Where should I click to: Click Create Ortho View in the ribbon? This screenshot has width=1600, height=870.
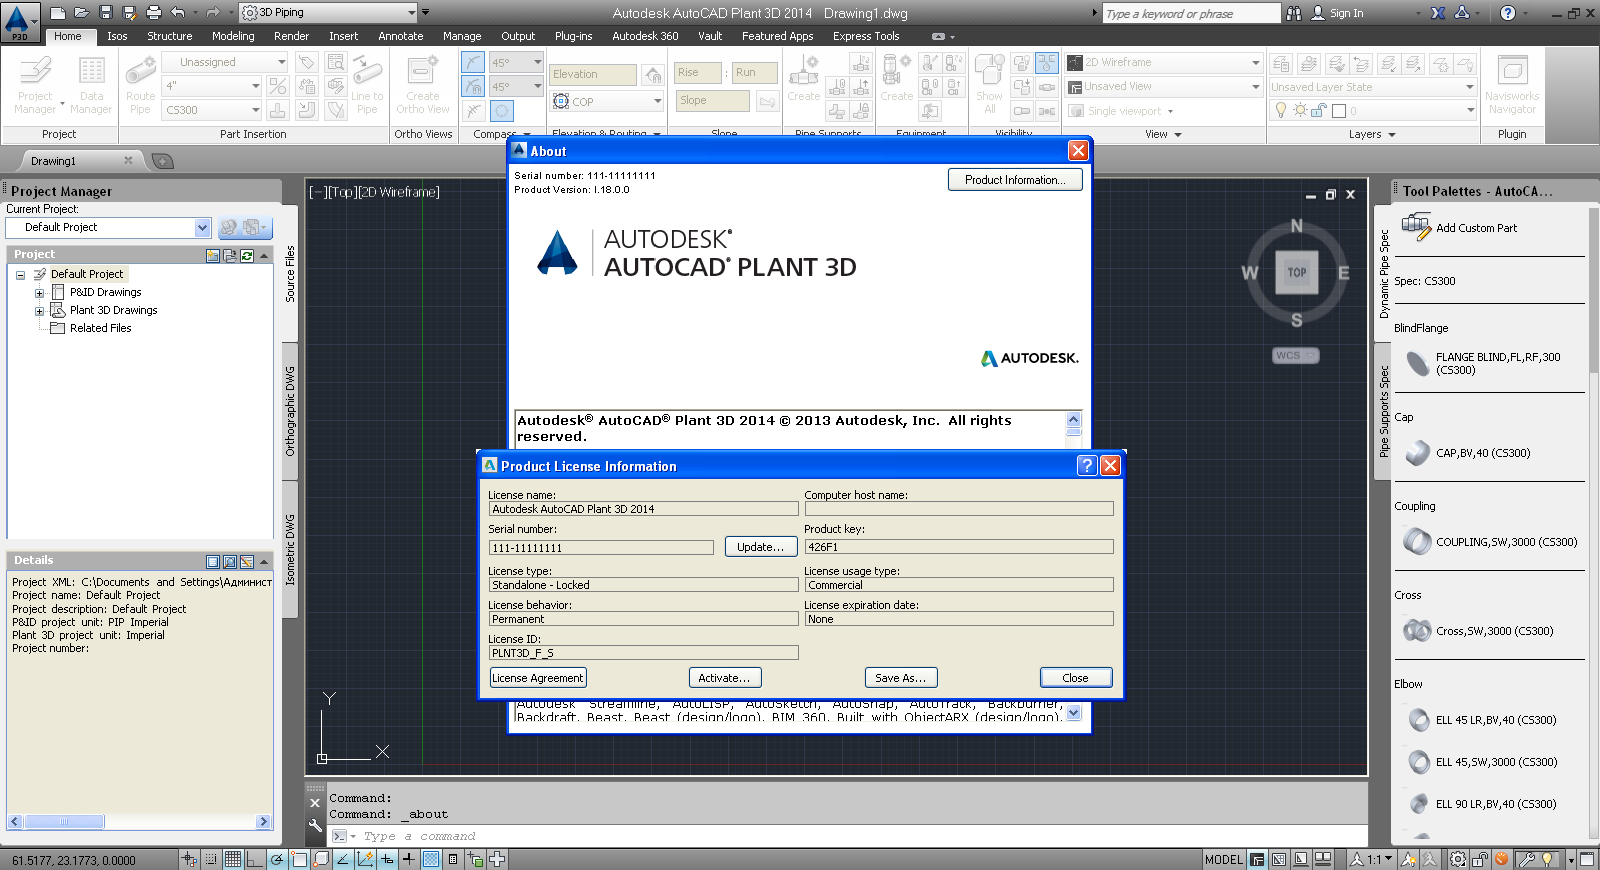423,85
